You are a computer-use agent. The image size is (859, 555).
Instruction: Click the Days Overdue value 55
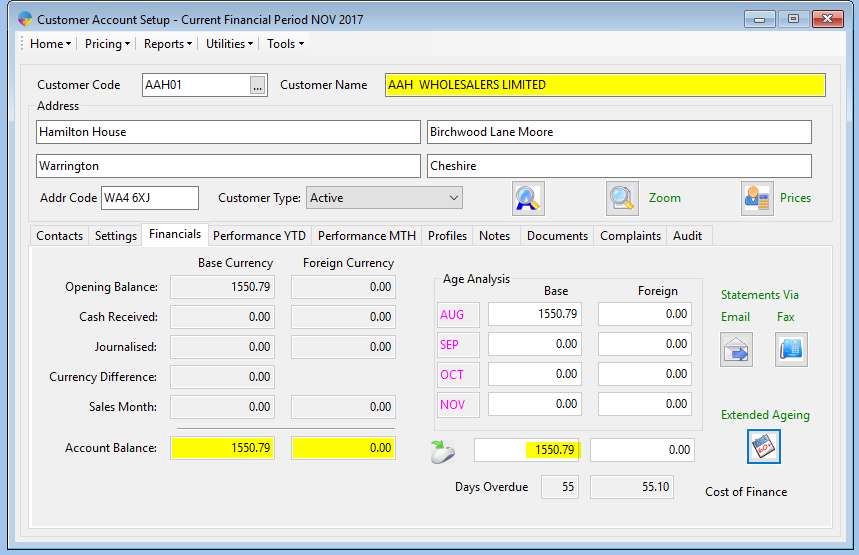560,487
